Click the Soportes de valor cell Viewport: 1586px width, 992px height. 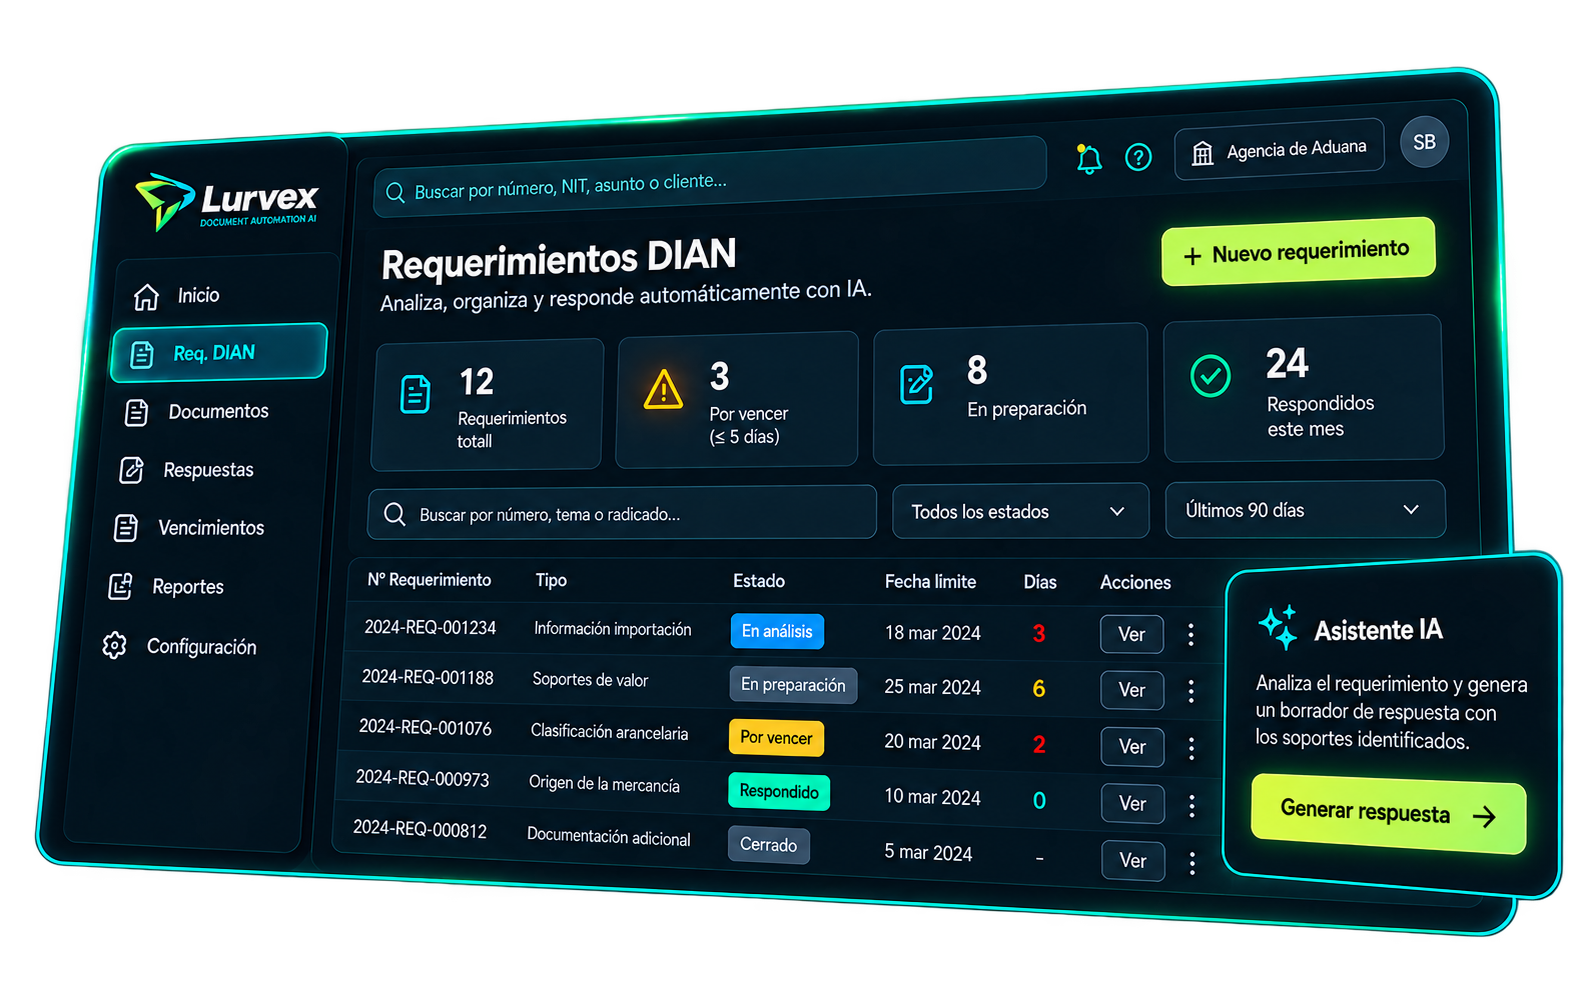590,680
